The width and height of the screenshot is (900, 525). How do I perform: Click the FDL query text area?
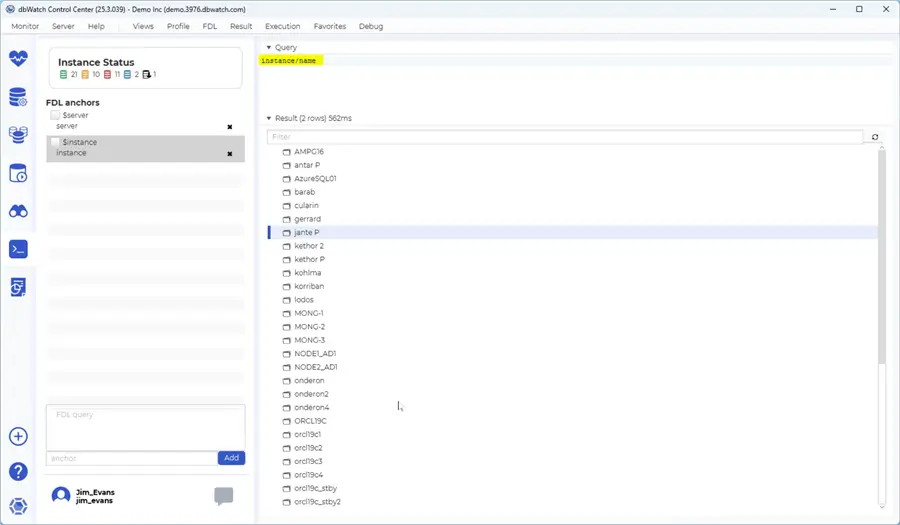click(x=145, y=427)
